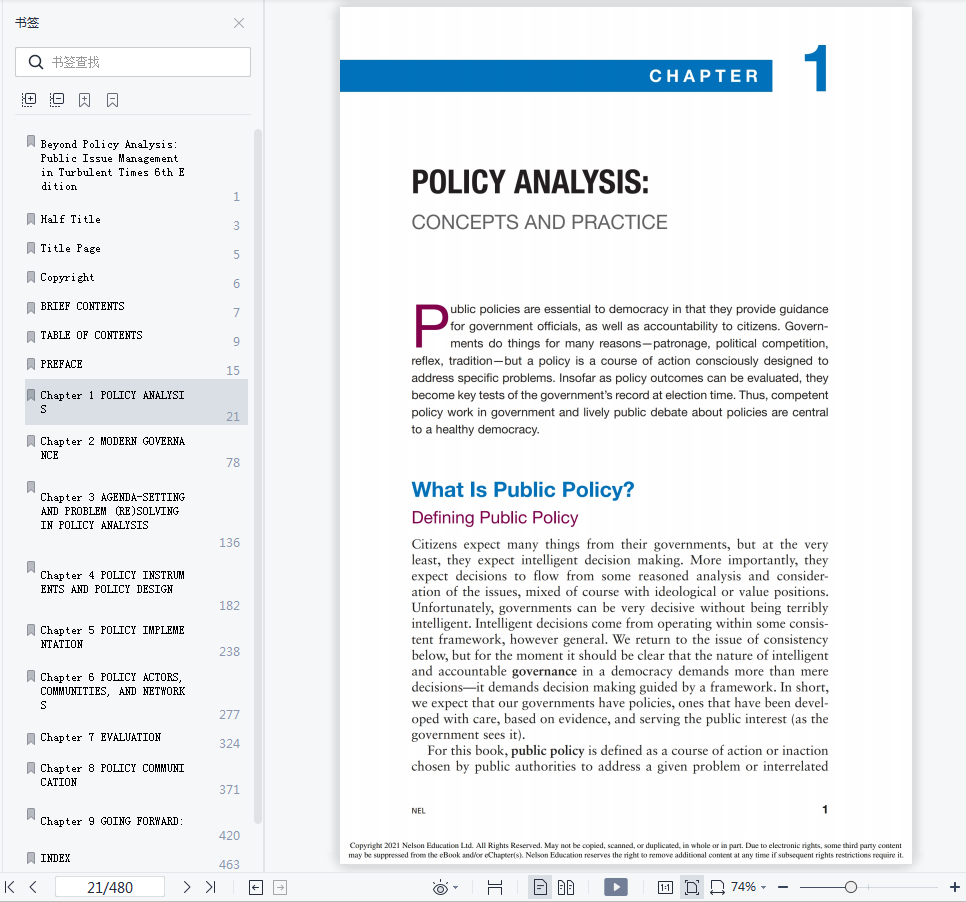
Task: Go forward to next view
Action: click(x=280, y=887)
